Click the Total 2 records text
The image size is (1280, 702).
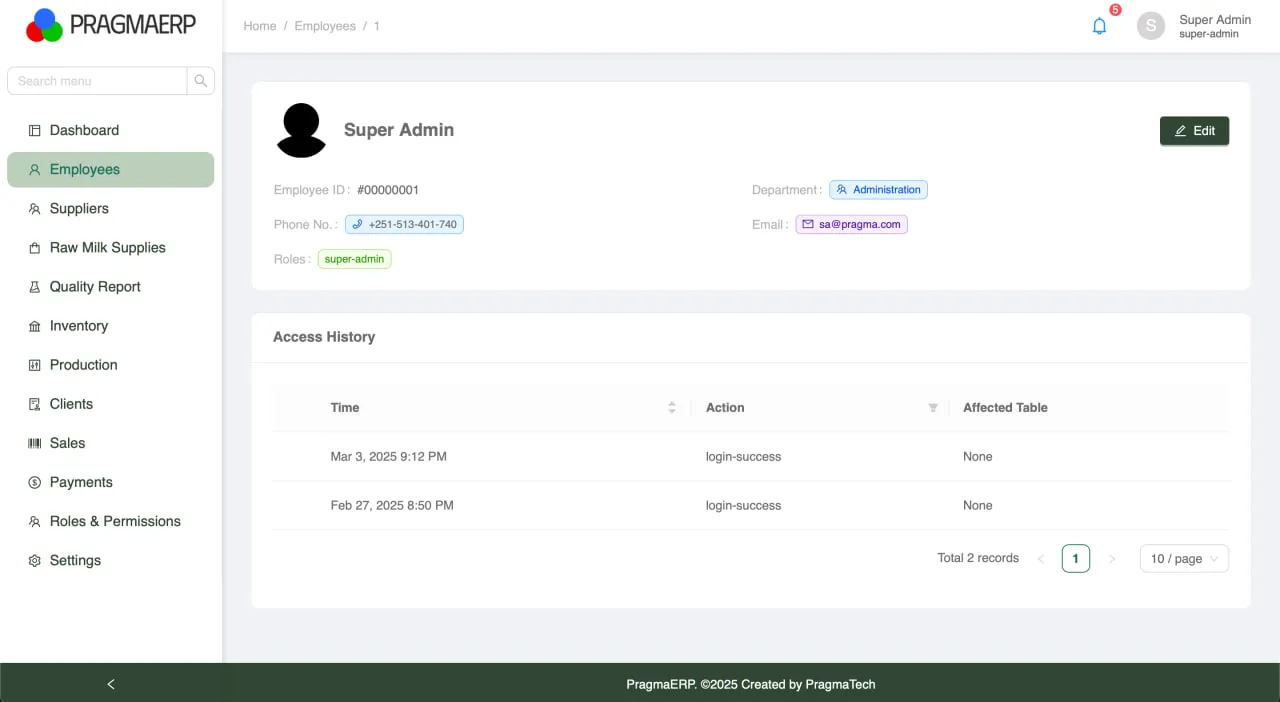(978, 558)
